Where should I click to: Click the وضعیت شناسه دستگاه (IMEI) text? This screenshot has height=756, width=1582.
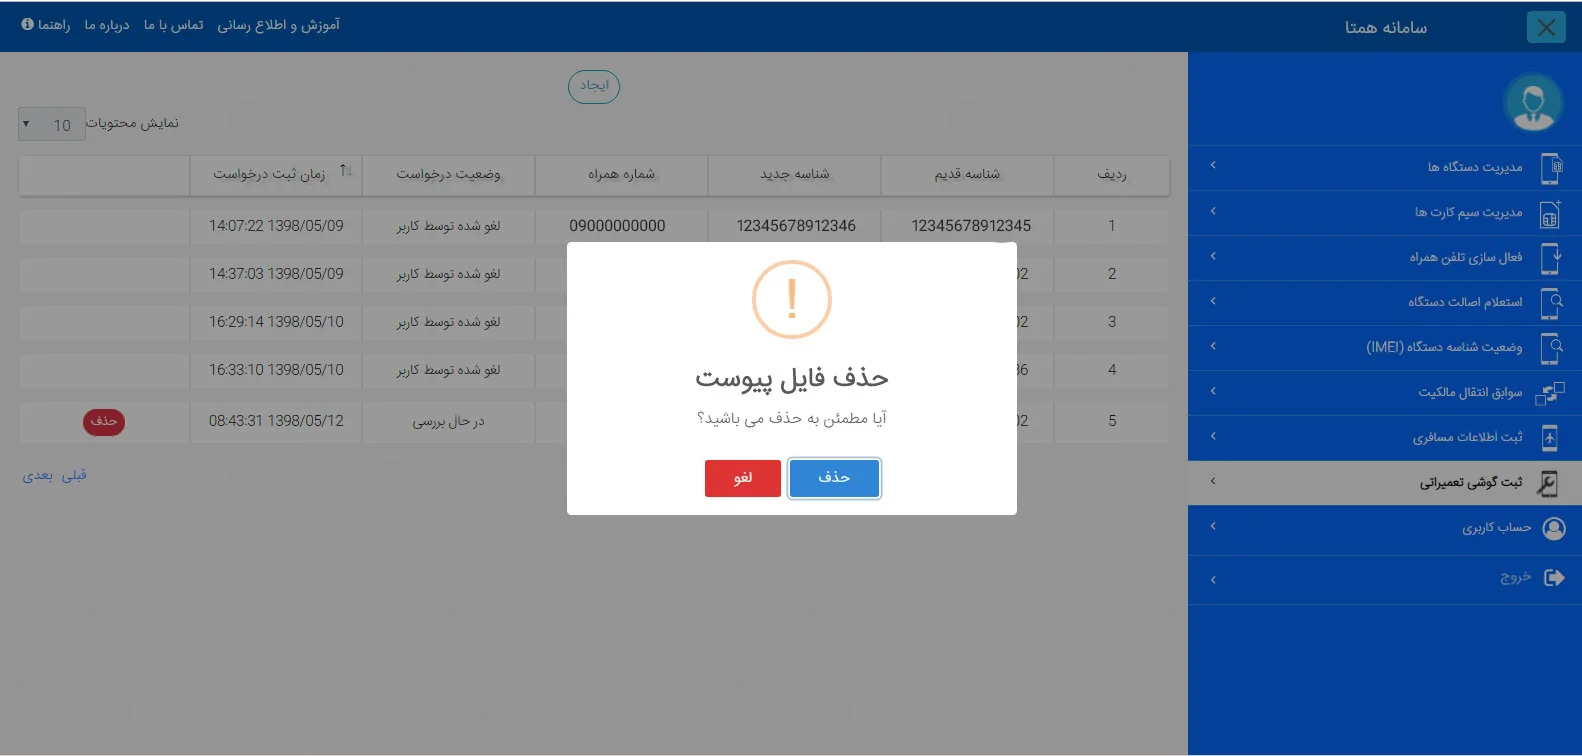coord(1444,347)
